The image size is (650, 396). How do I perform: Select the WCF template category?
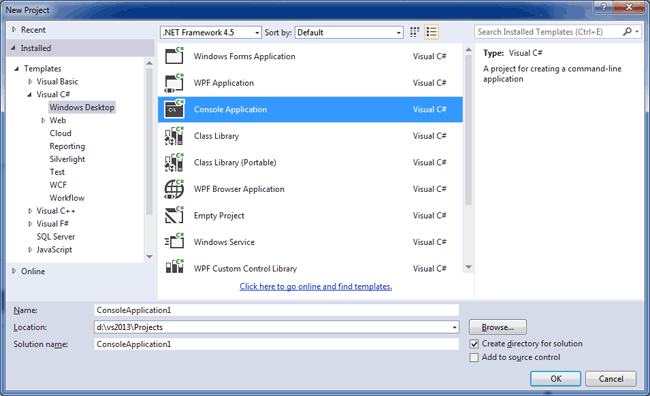[58, 185]
